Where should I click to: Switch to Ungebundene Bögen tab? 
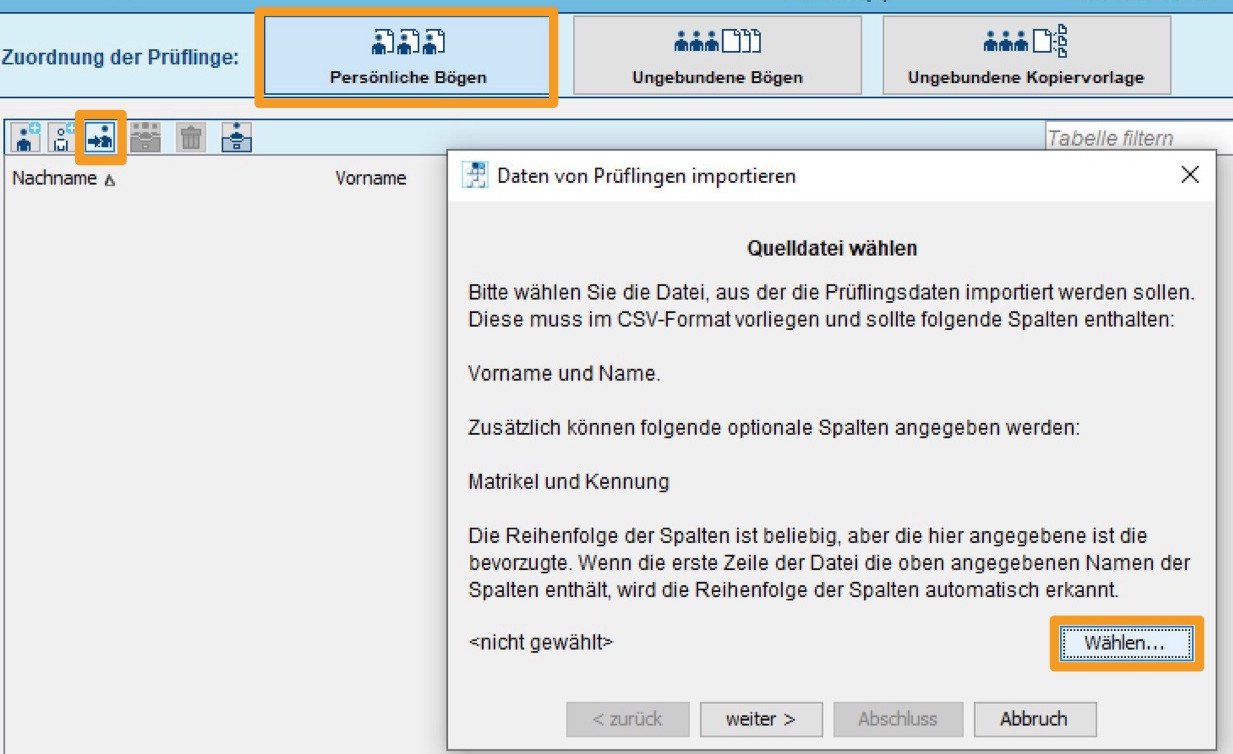pyautogui.click(x=717, y=55)
